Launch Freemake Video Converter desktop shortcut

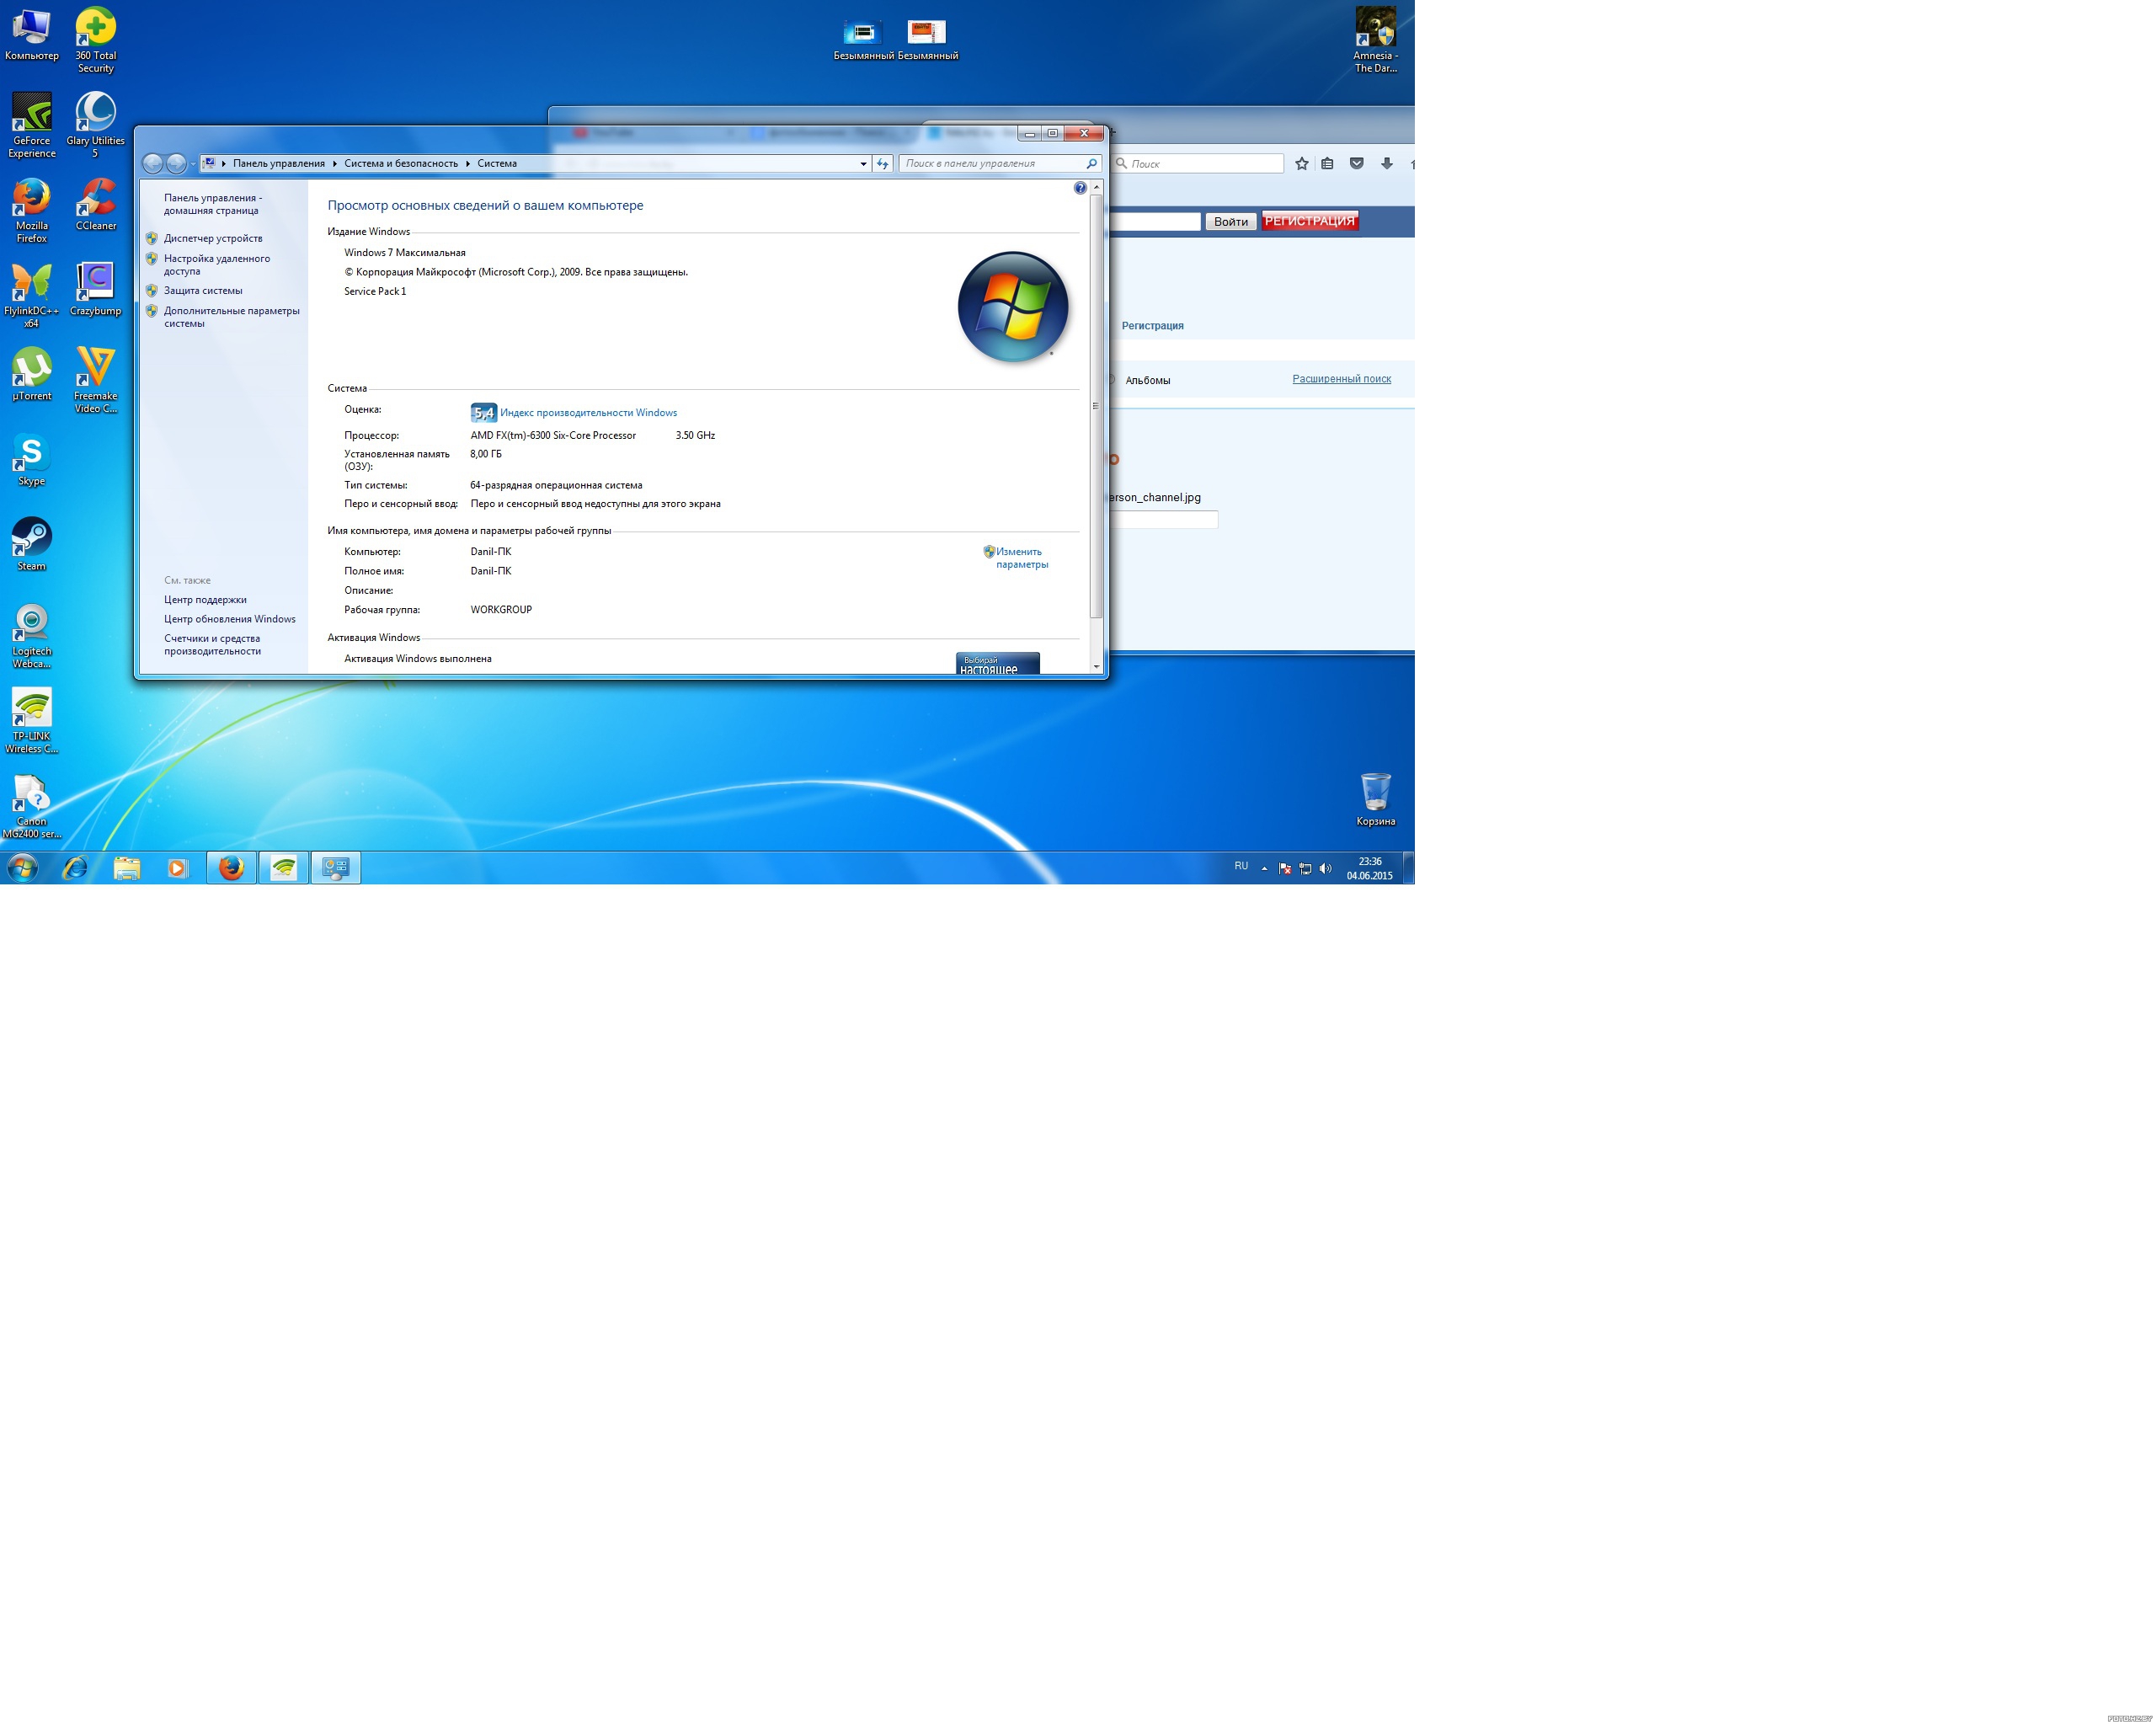(x=96, y=380)
